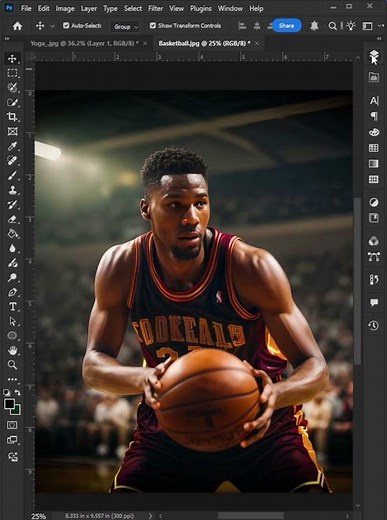Click the vertical canvas scrollbar
Screen dimensions: 387x520
(358, 281)
